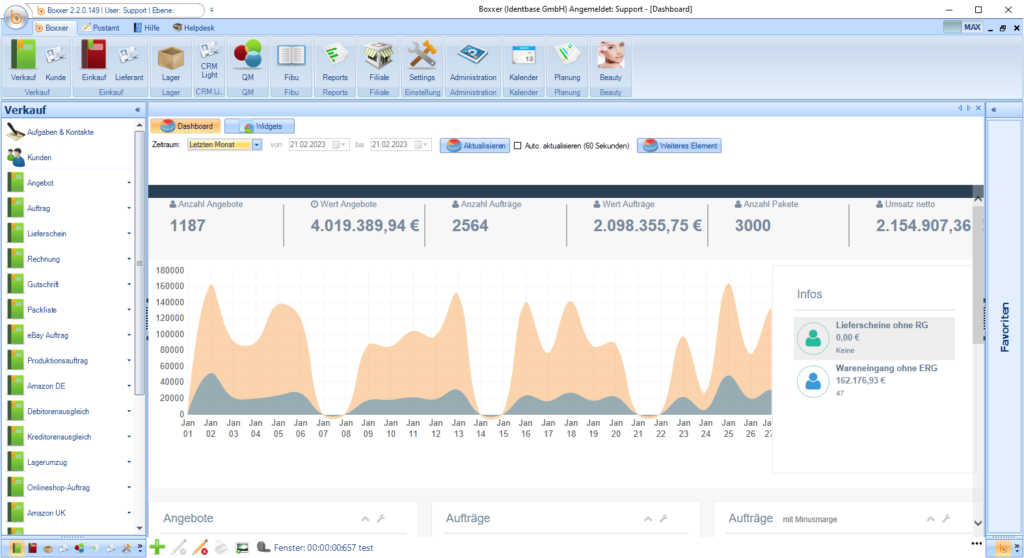
Task: Open the Zeitraum Letzten Monat dropdown
Action: (x=257, y=145)
